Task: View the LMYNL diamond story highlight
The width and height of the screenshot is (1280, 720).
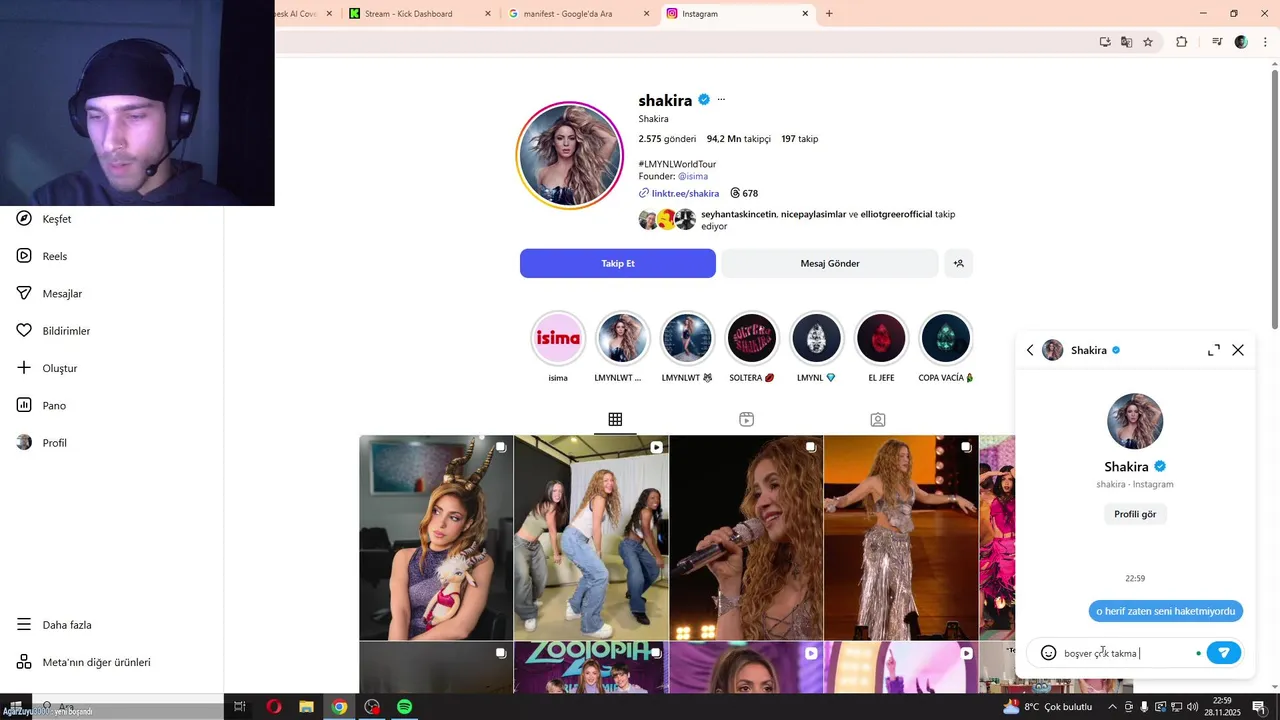Action: point(816,339)
